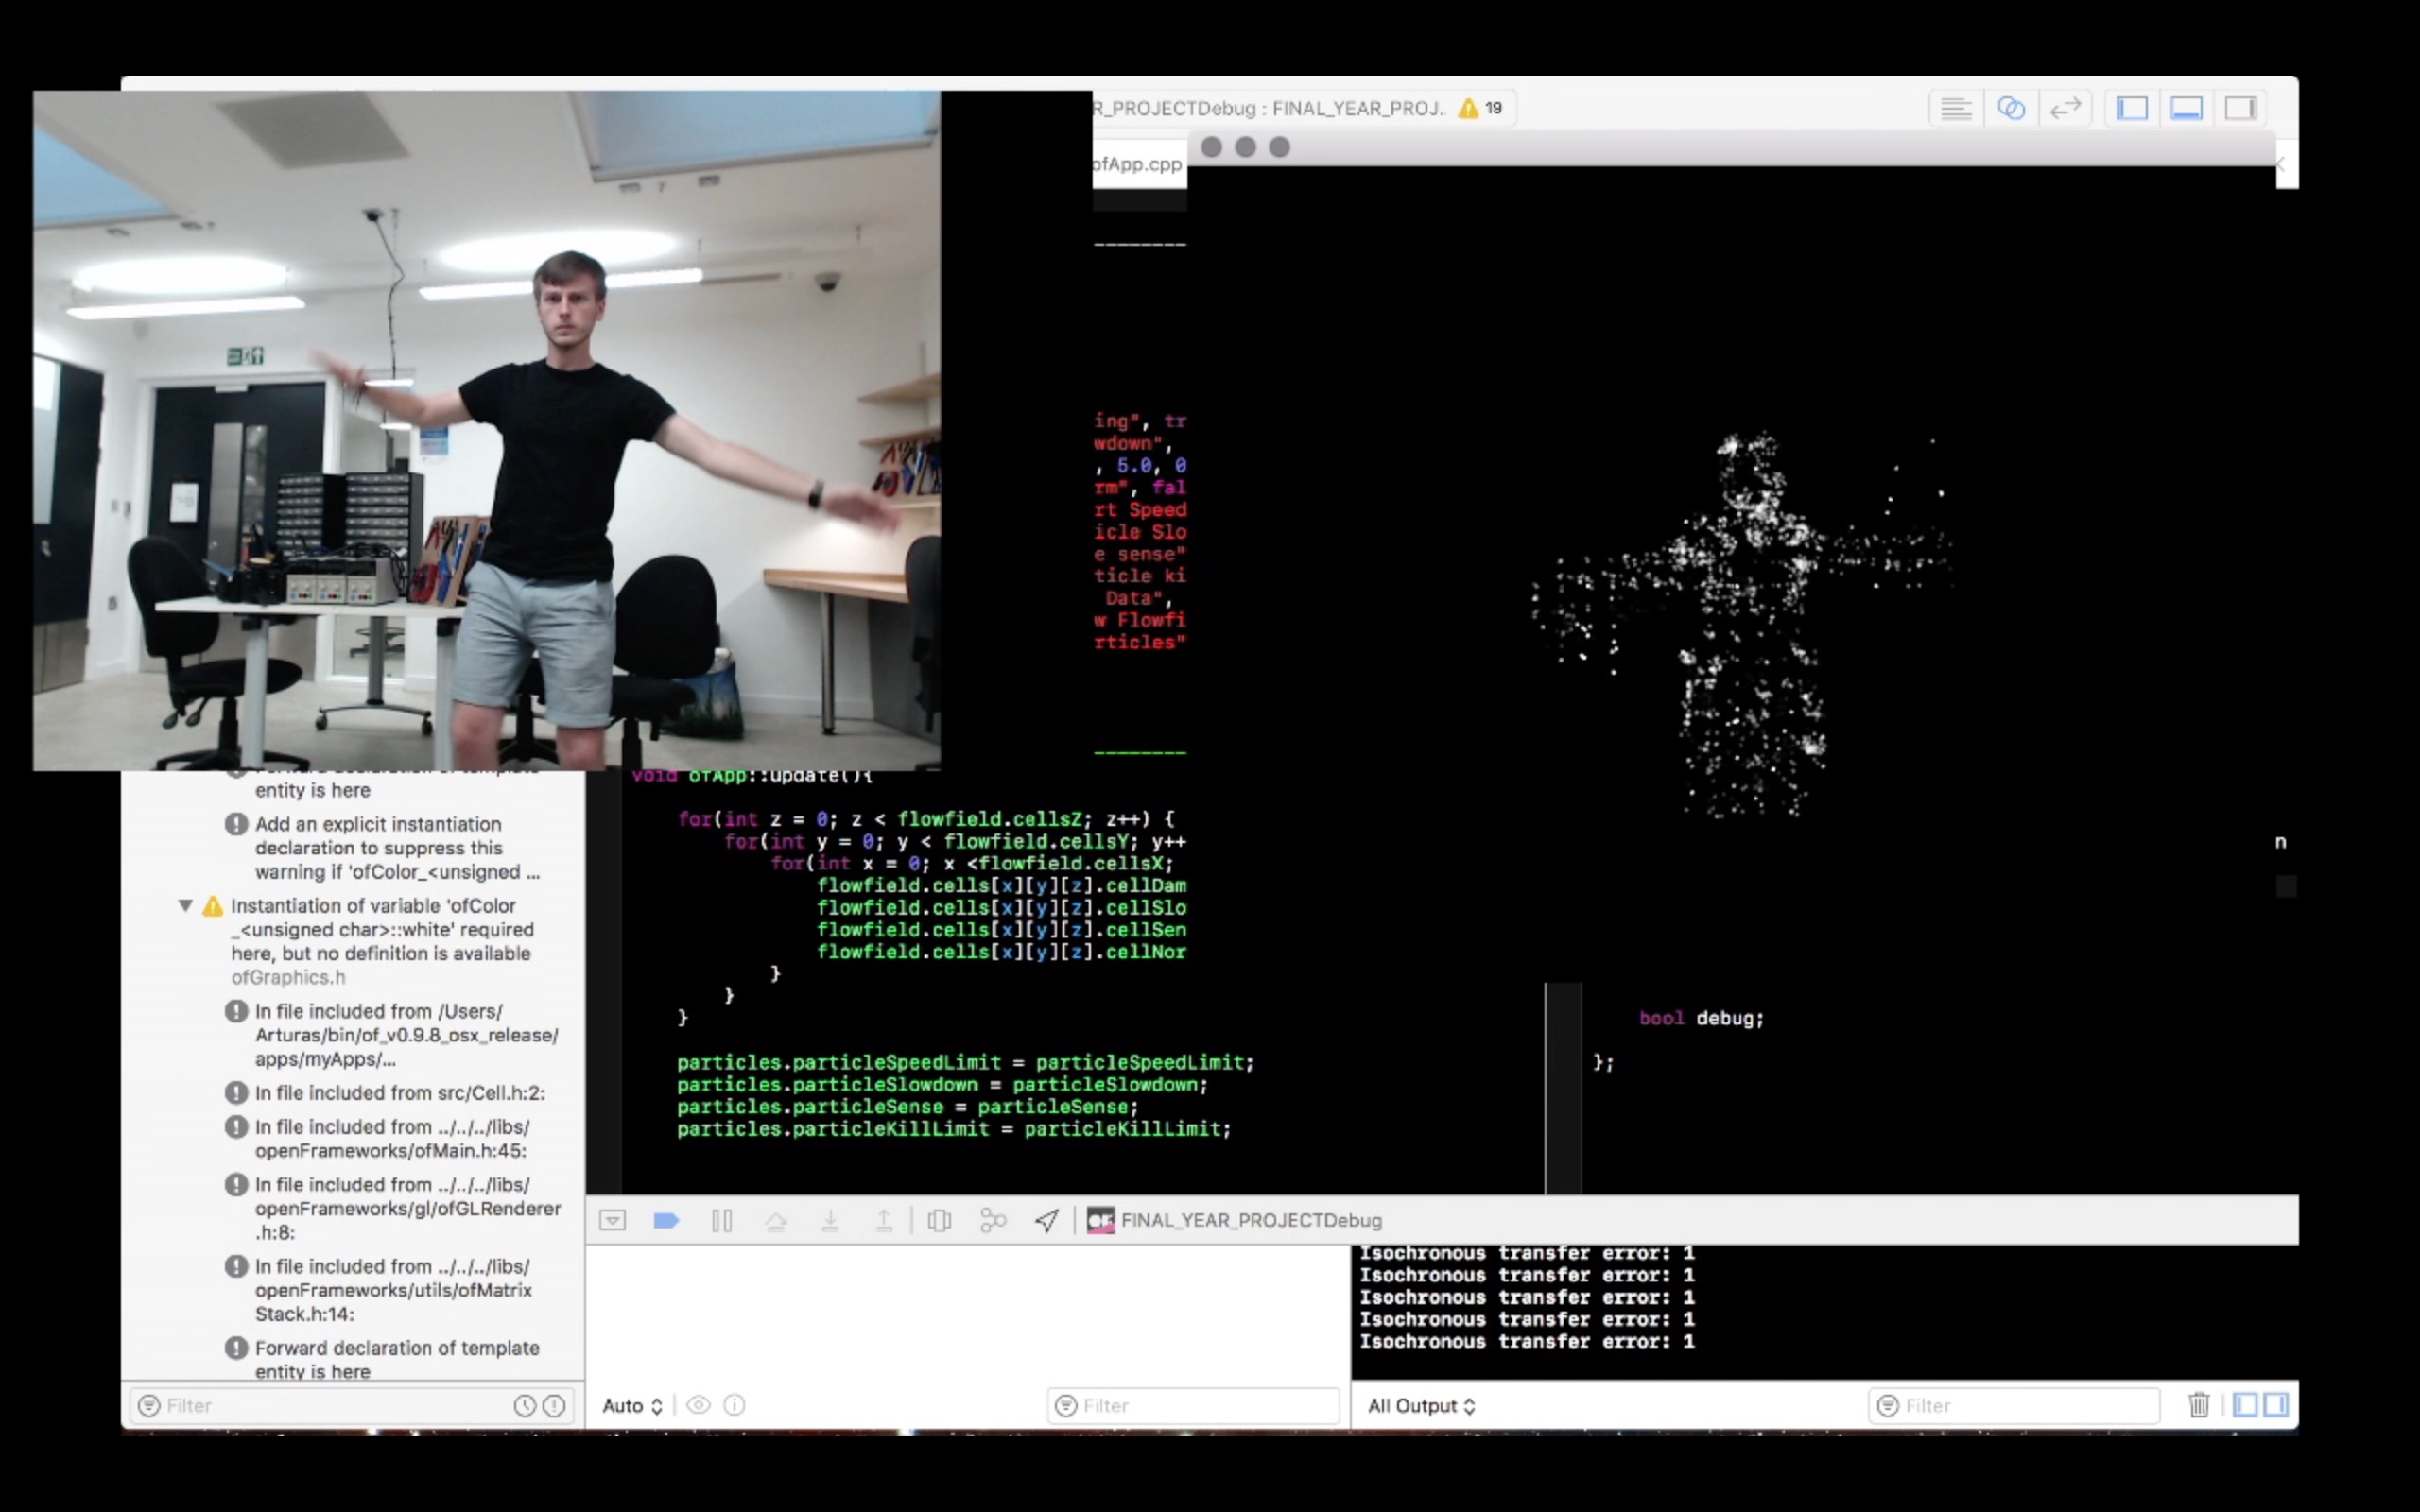Click the Step Into debug icon
The height and width of the screenshot is (1512, 2420).
point(830,1220)
